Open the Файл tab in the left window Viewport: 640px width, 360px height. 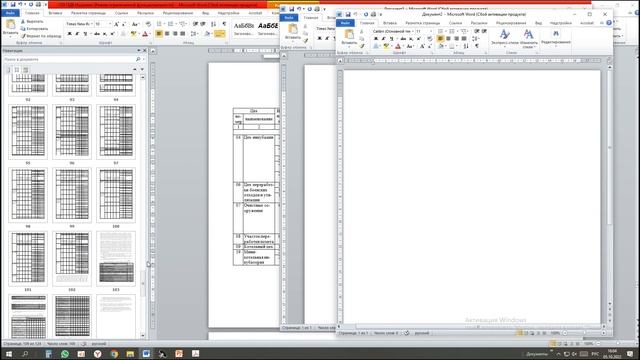(10, 13)
